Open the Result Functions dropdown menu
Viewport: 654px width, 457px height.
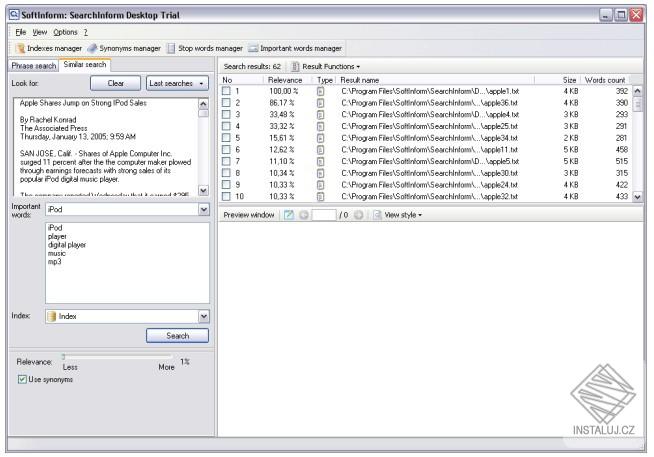click(331, 66)
